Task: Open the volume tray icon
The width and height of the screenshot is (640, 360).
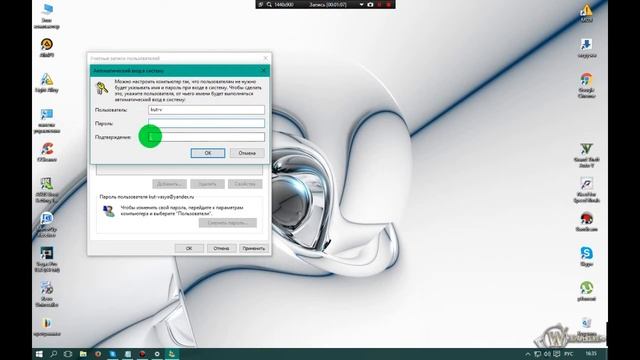Action: coord(547,354)
